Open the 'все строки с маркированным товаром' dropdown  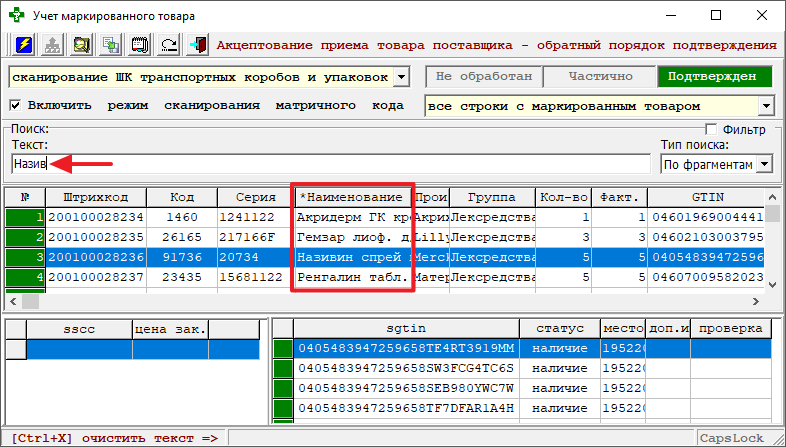(765, 106)
